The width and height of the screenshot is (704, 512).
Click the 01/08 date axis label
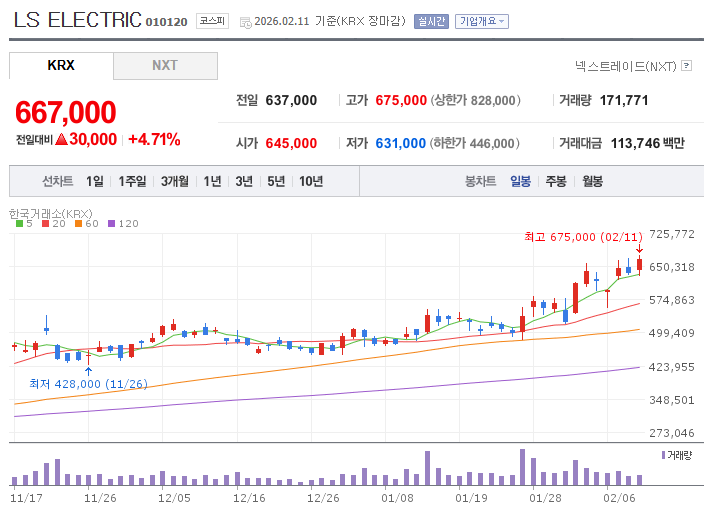pyautogui.click(x=397, y=498)
